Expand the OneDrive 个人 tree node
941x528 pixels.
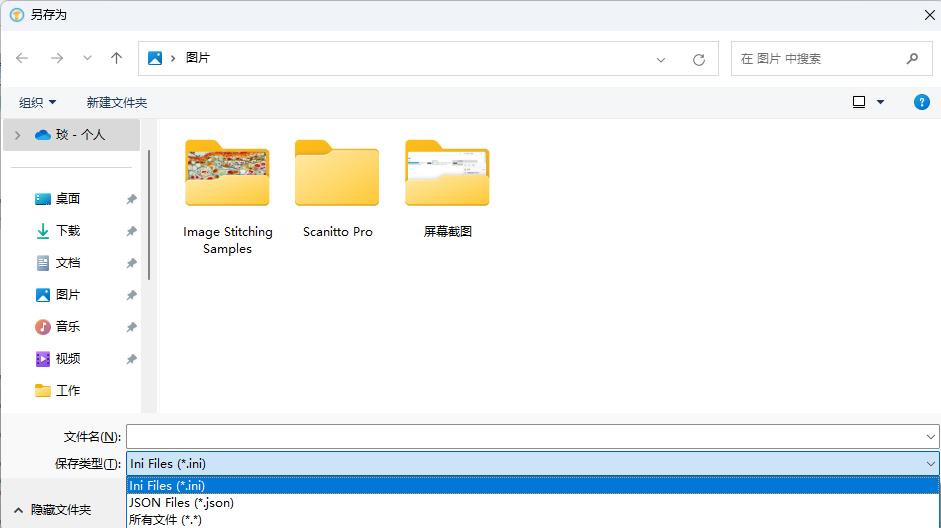[17, 135]
